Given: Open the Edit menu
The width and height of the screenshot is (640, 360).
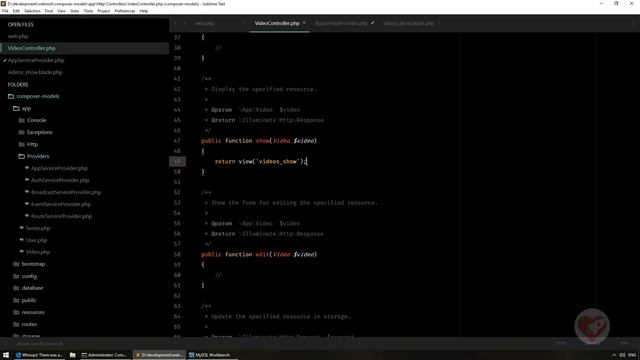Looking at the screenshot, I should point(16,11).
